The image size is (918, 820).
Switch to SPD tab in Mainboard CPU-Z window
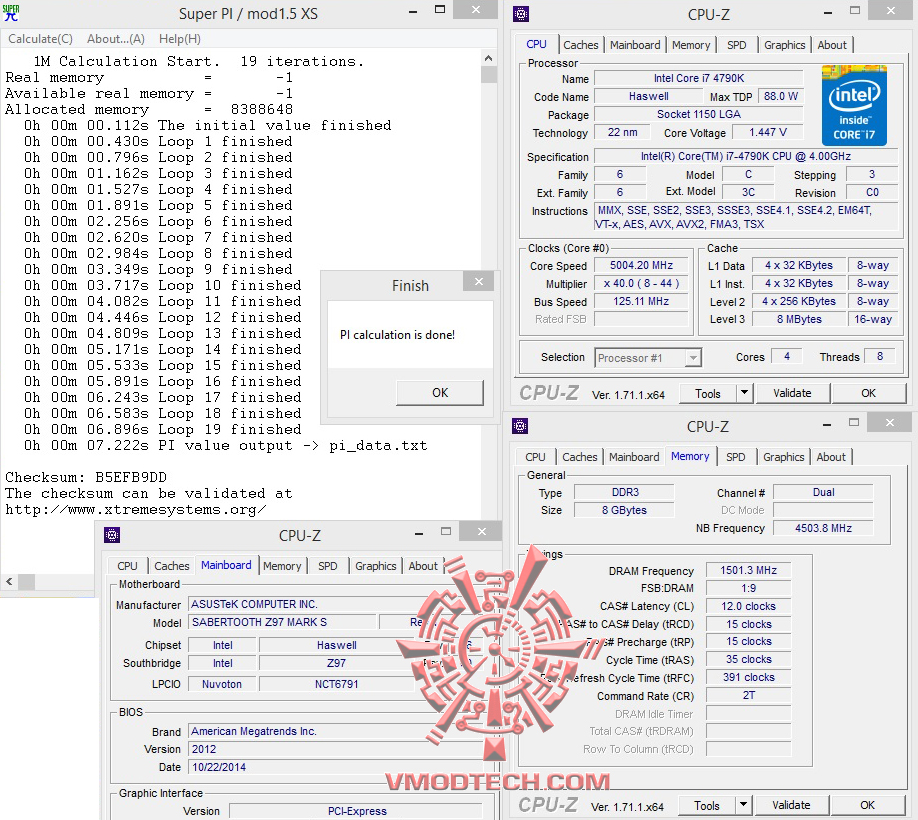tap(327, 566)
